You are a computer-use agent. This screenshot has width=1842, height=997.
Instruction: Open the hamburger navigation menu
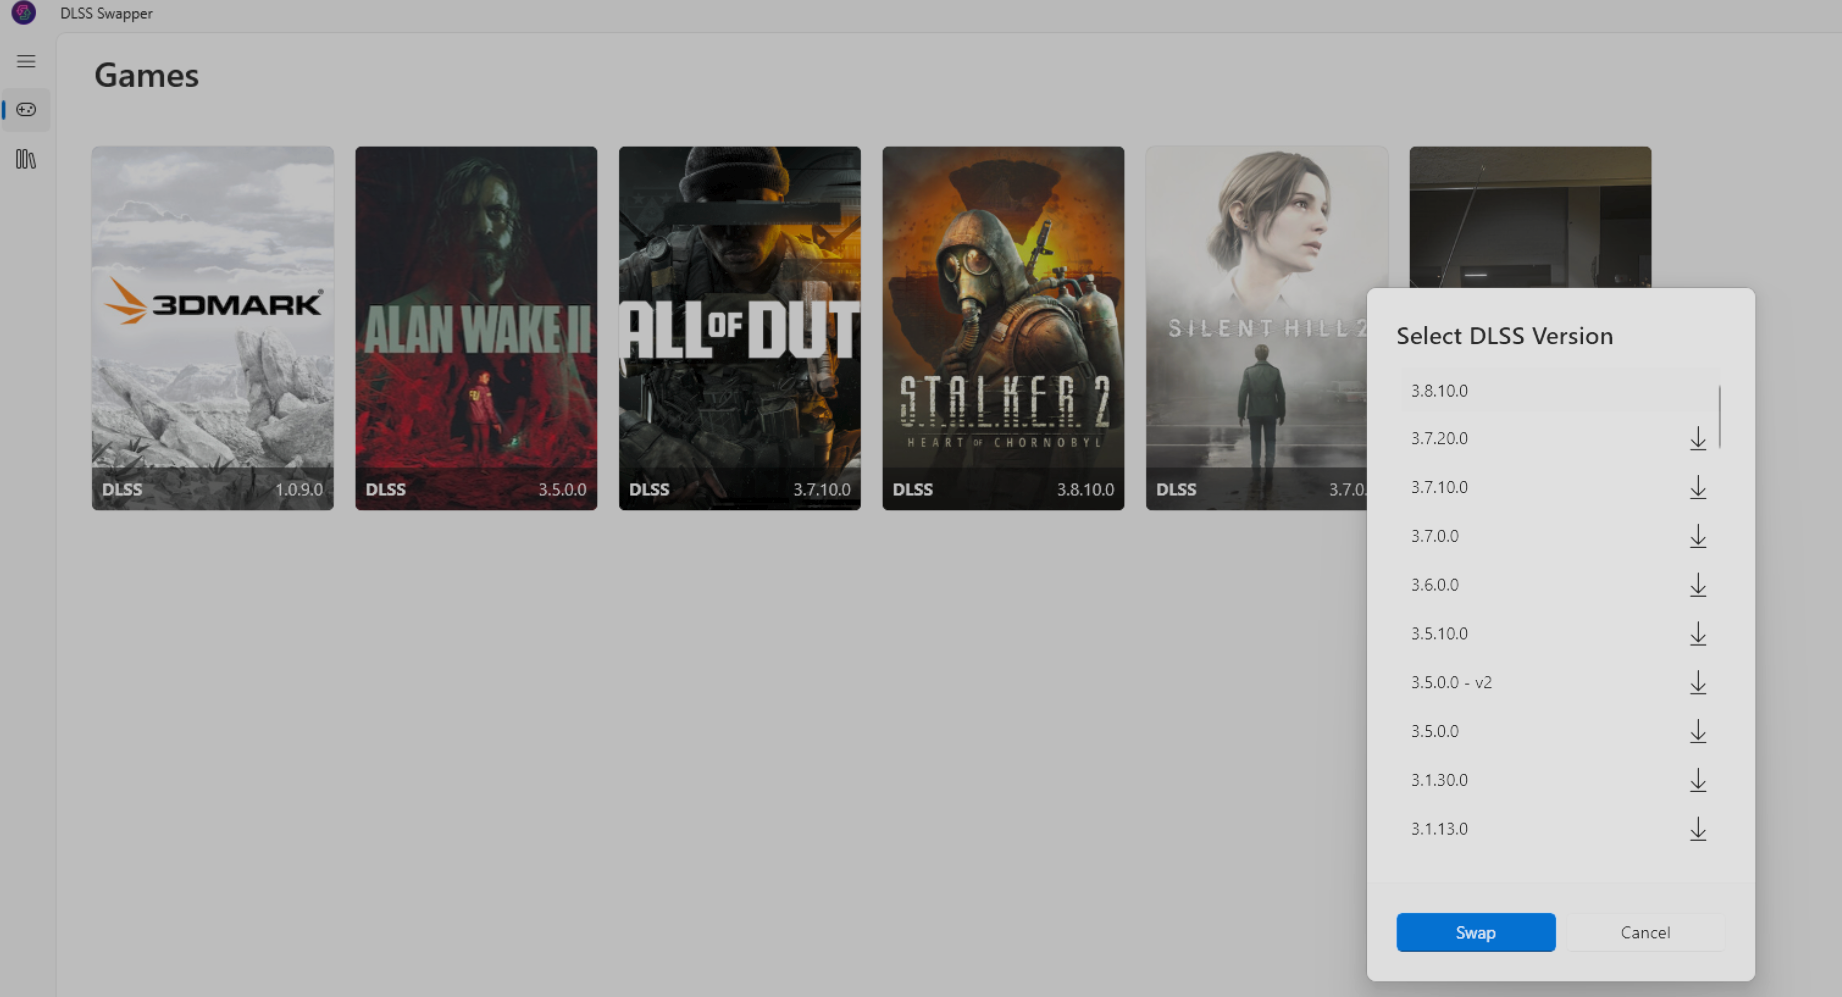click(26, 62)
